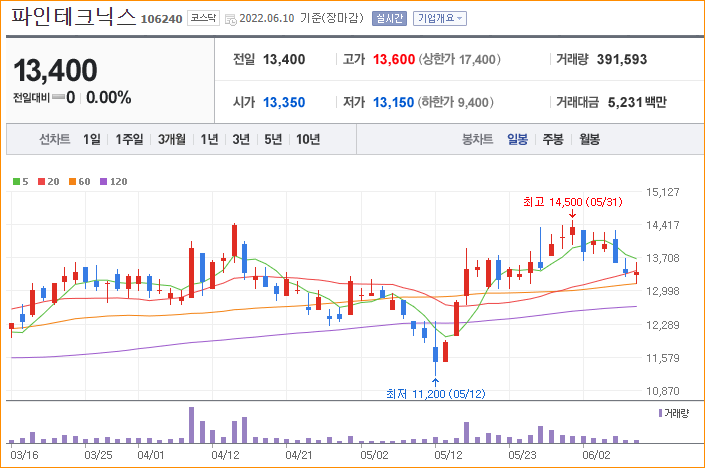Click the 거래대금 value 5,231백만
705x468 pixels.
pos(637,103)
